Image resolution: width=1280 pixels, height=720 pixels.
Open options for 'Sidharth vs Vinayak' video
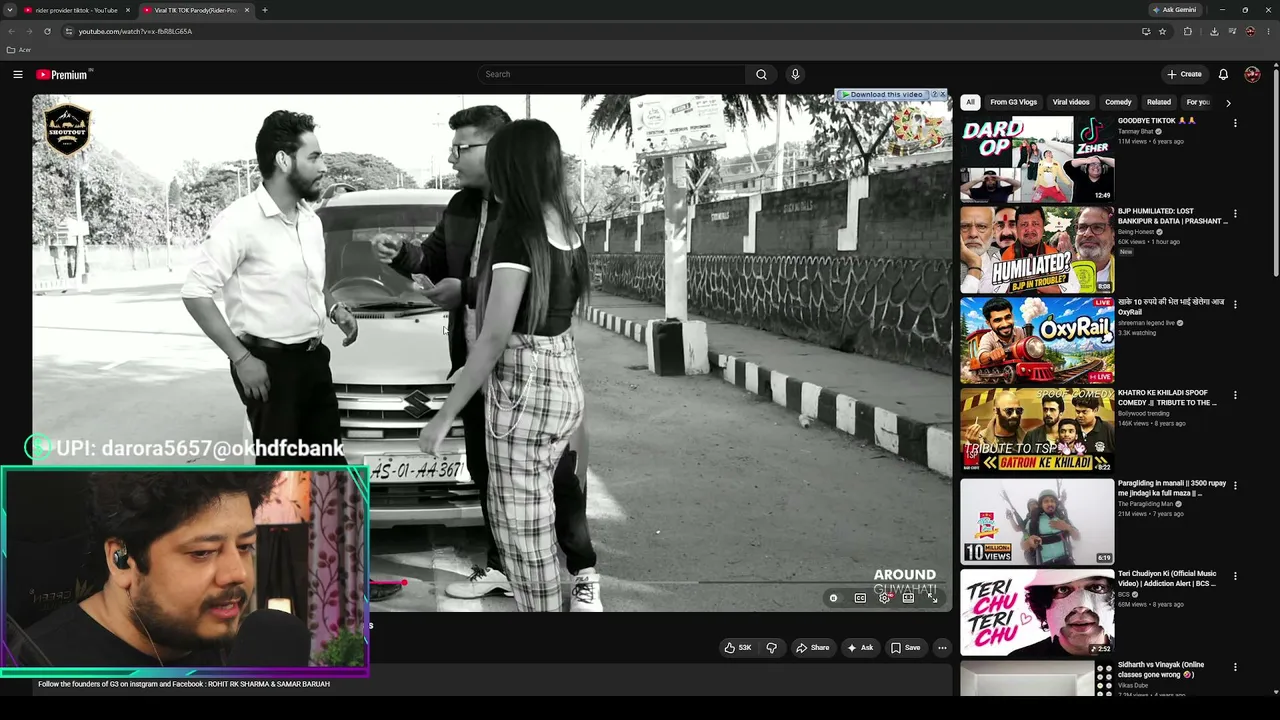[x=1235, y=667]
